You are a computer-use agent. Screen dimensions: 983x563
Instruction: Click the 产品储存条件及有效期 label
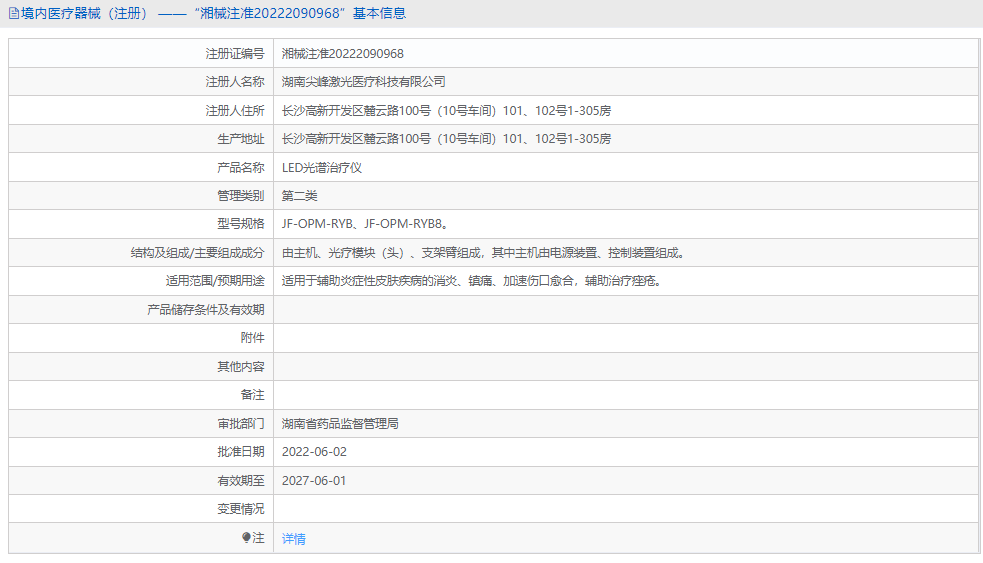[206, 310]
